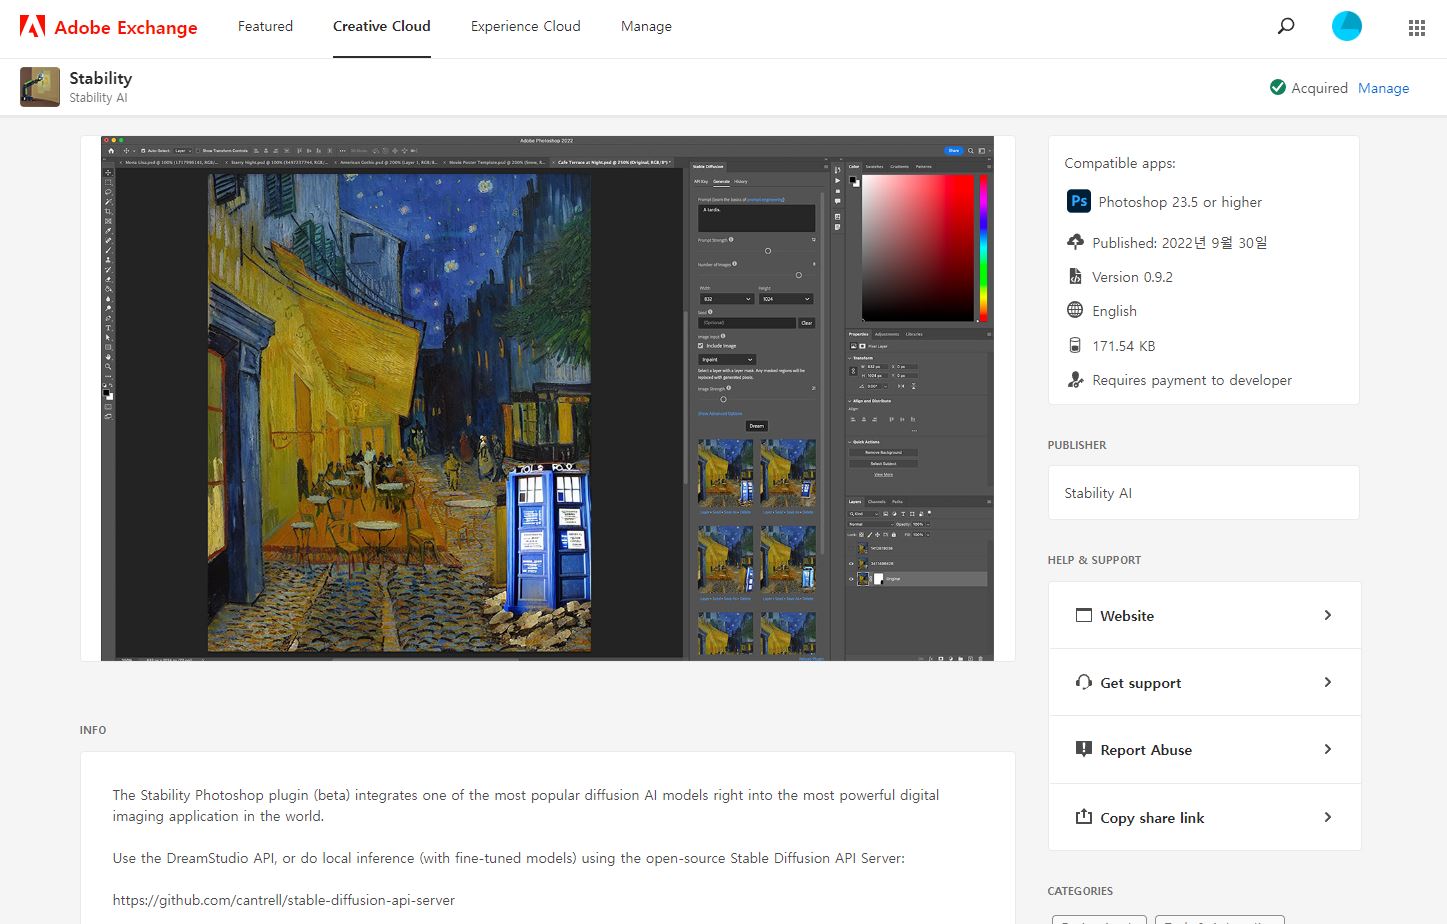Click the Adobe Exchange wordmark
1447x924 pixels.
click(126, 28)
